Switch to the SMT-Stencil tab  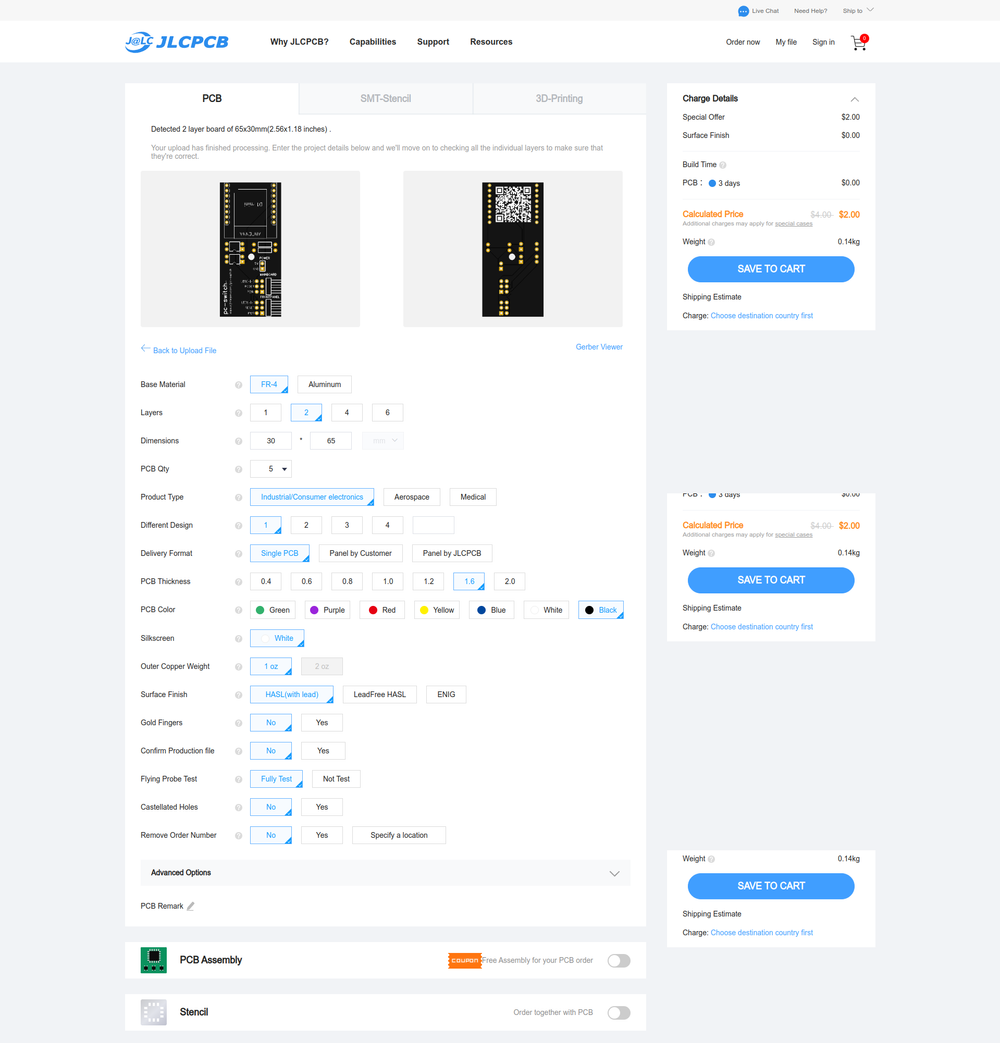coord(385,99)
